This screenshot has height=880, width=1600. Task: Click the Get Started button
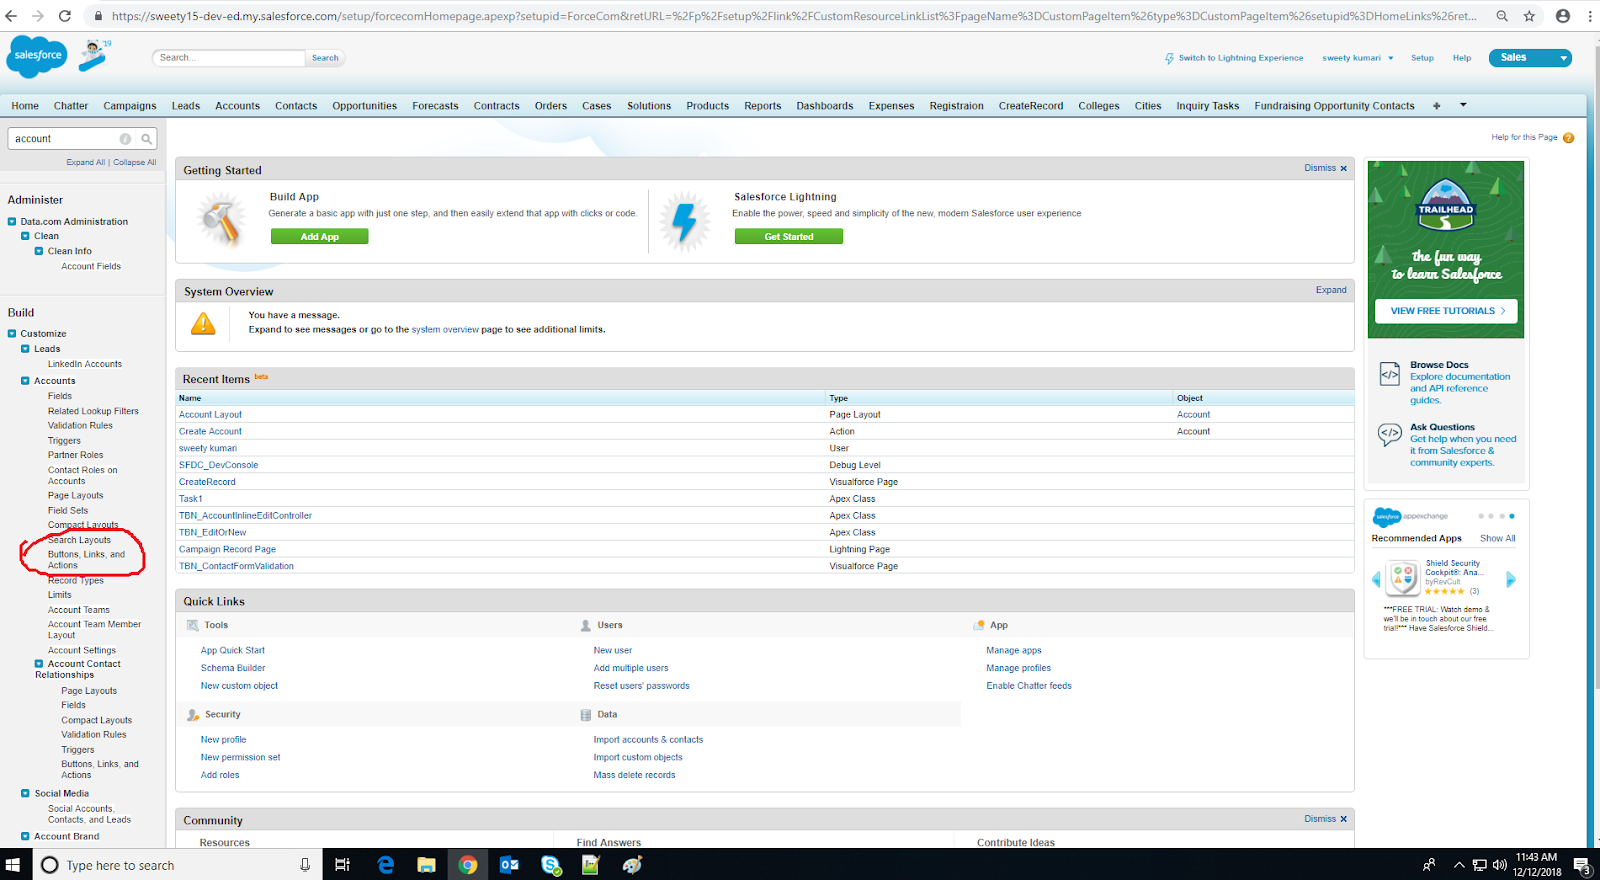coord(789,237)
